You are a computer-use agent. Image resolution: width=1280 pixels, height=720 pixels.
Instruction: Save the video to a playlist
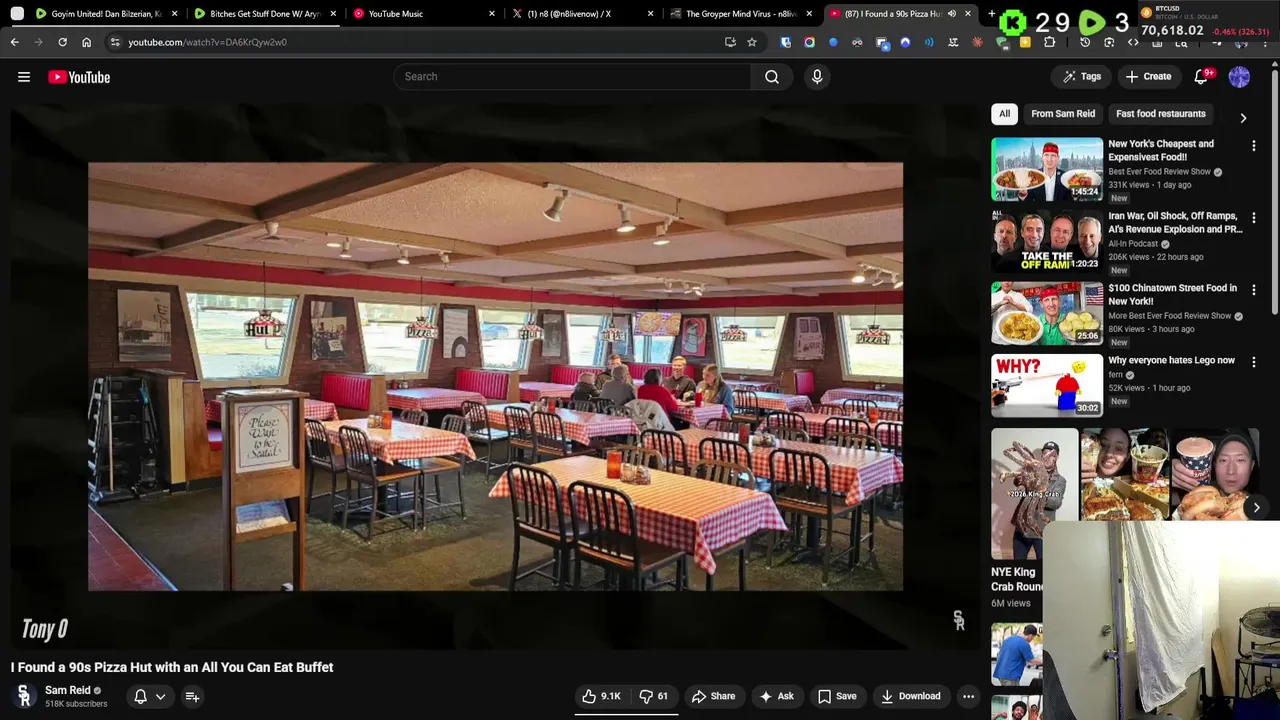click(837, 696)
